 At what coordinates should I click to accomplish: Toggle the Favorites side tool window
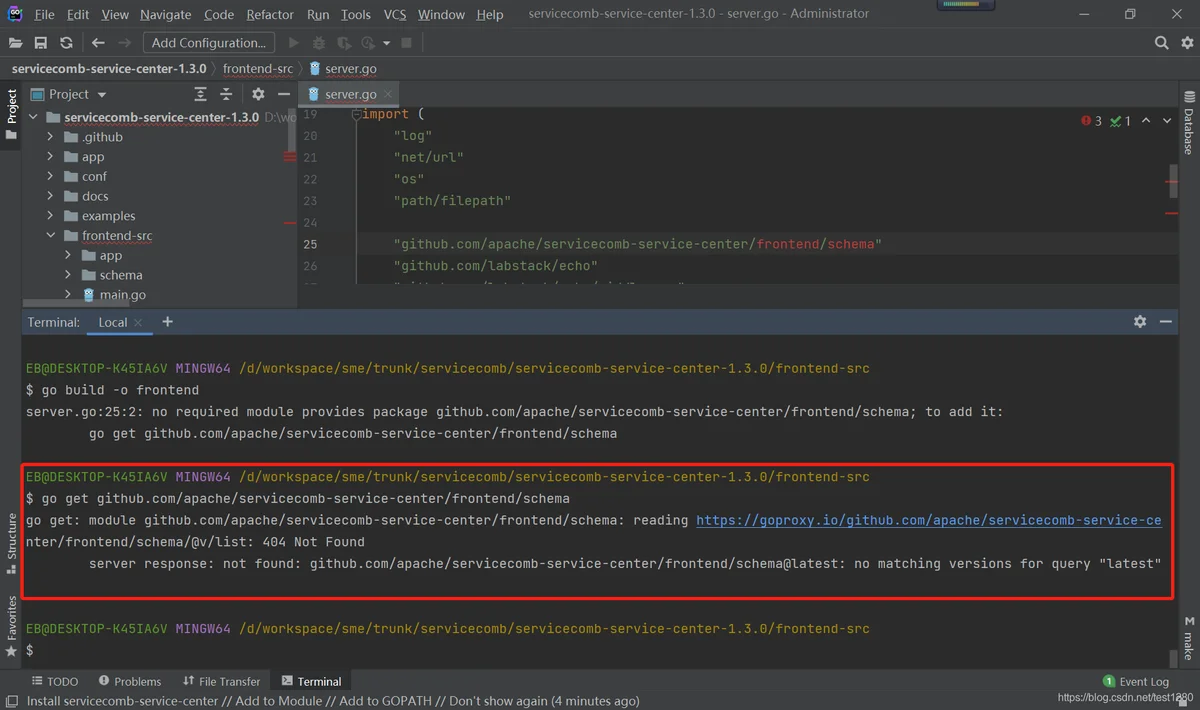coord(11,626)
